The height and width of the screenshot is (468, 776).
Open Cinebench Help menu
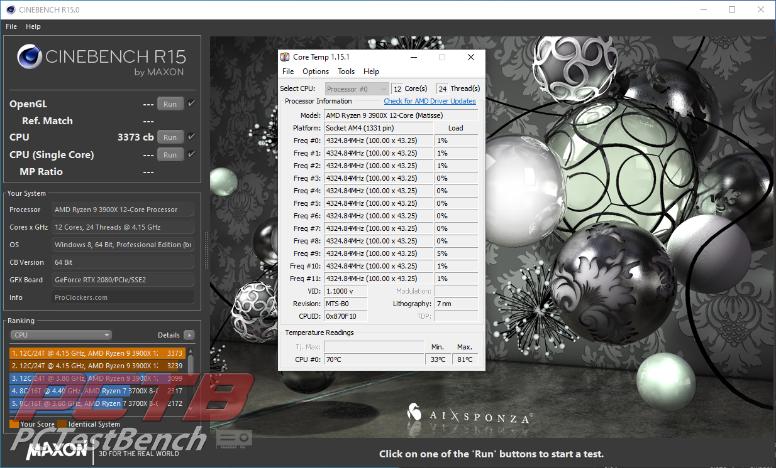(33, 27)
